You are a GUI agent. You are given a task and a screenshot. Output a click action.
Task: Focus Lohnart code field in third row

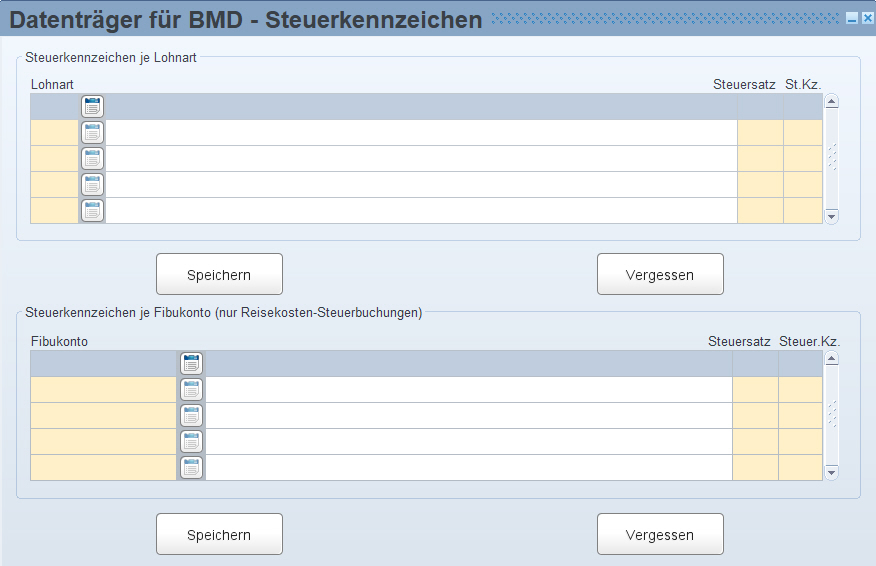pos(54,159)
